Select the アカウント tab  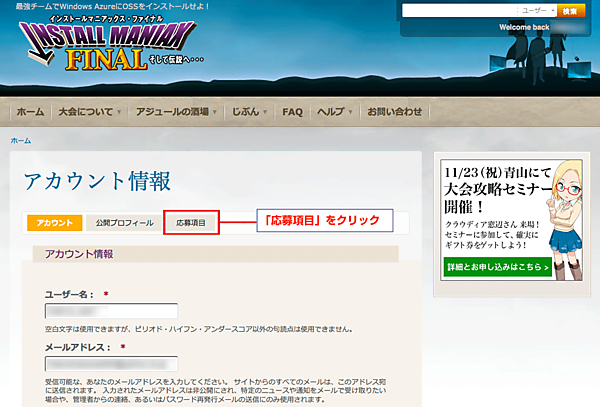[x=54, y=223]
